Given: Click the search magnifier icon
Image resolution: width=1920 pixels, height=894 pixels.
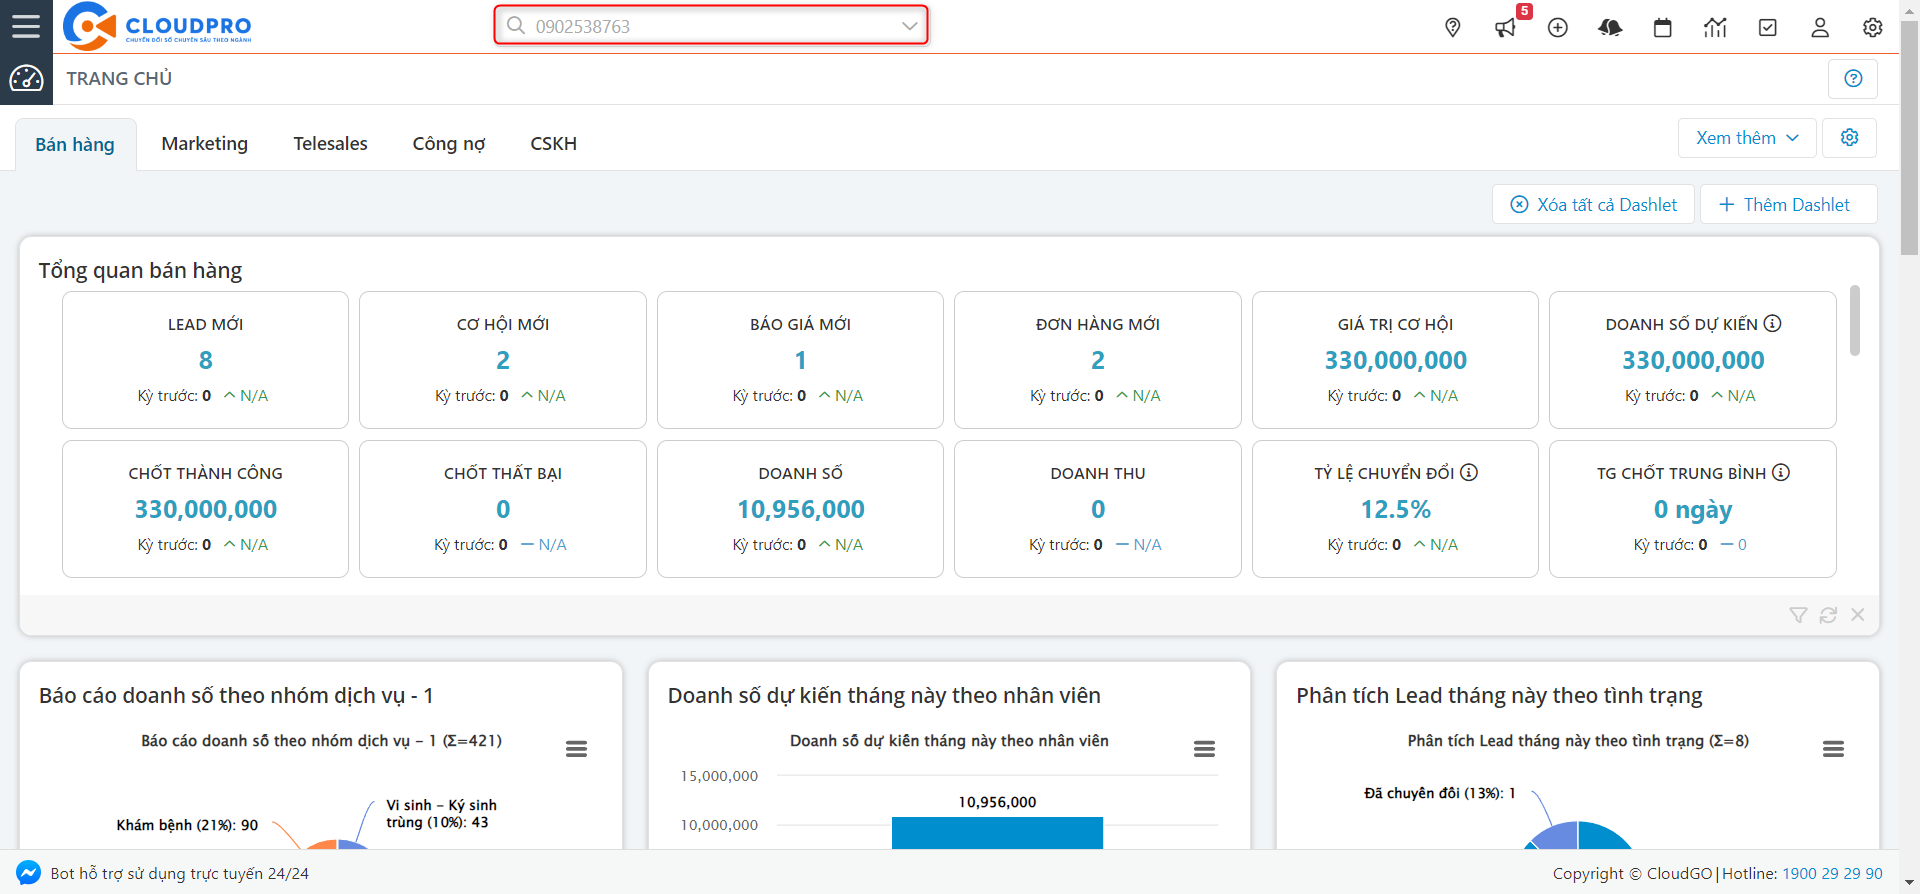Looking at the screenshot, I should pyautogui.click(x=516, y=25).
